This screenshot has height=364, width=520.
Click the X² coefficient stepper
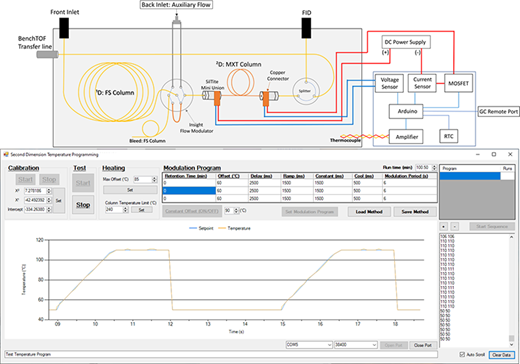[x=49, y=191]
